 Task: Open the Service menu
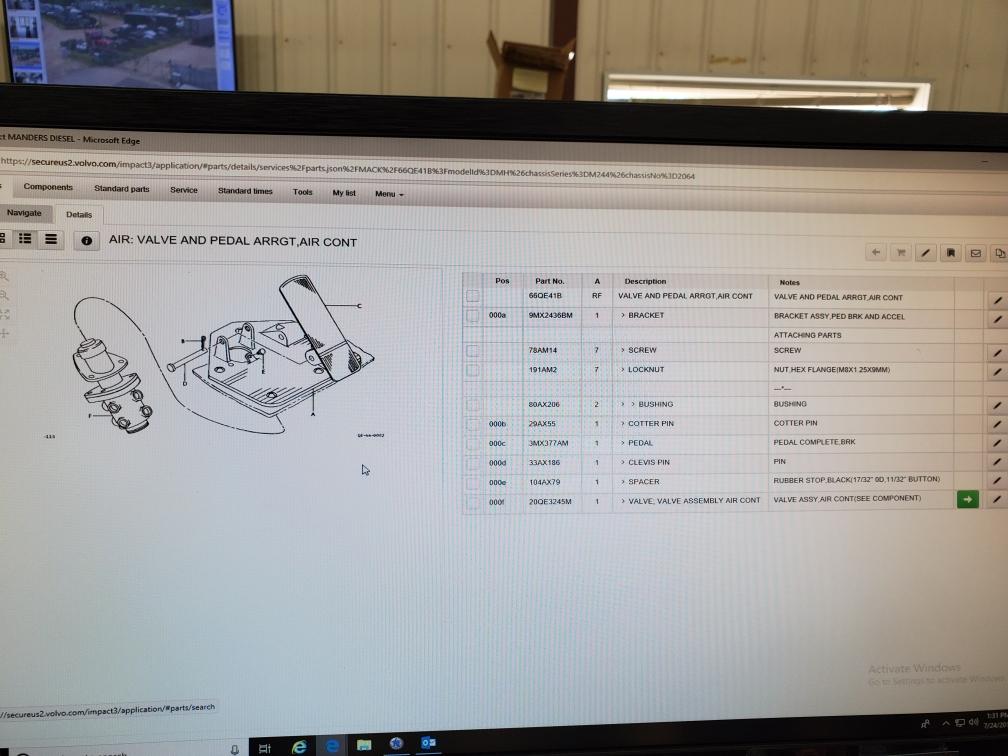[x=184, y=190]
